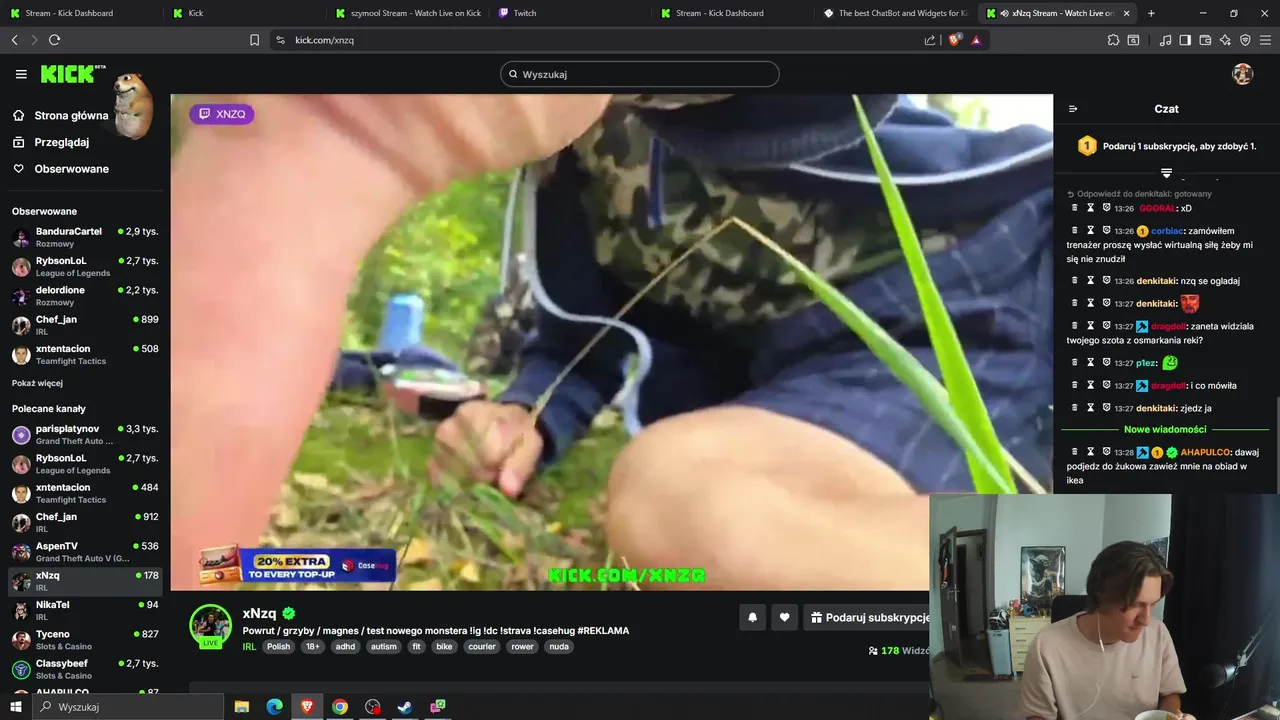Open AspenTV recommended channel

tap(85, 552)
